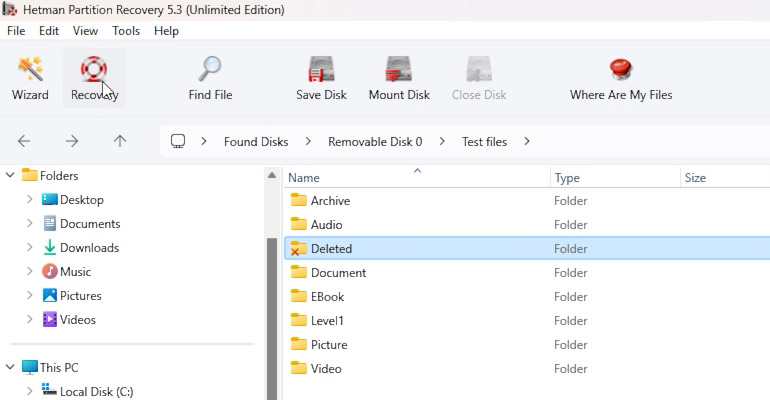Select the EBook folder name
Screen dimensions: 770x400
click(x=327, y=296)
